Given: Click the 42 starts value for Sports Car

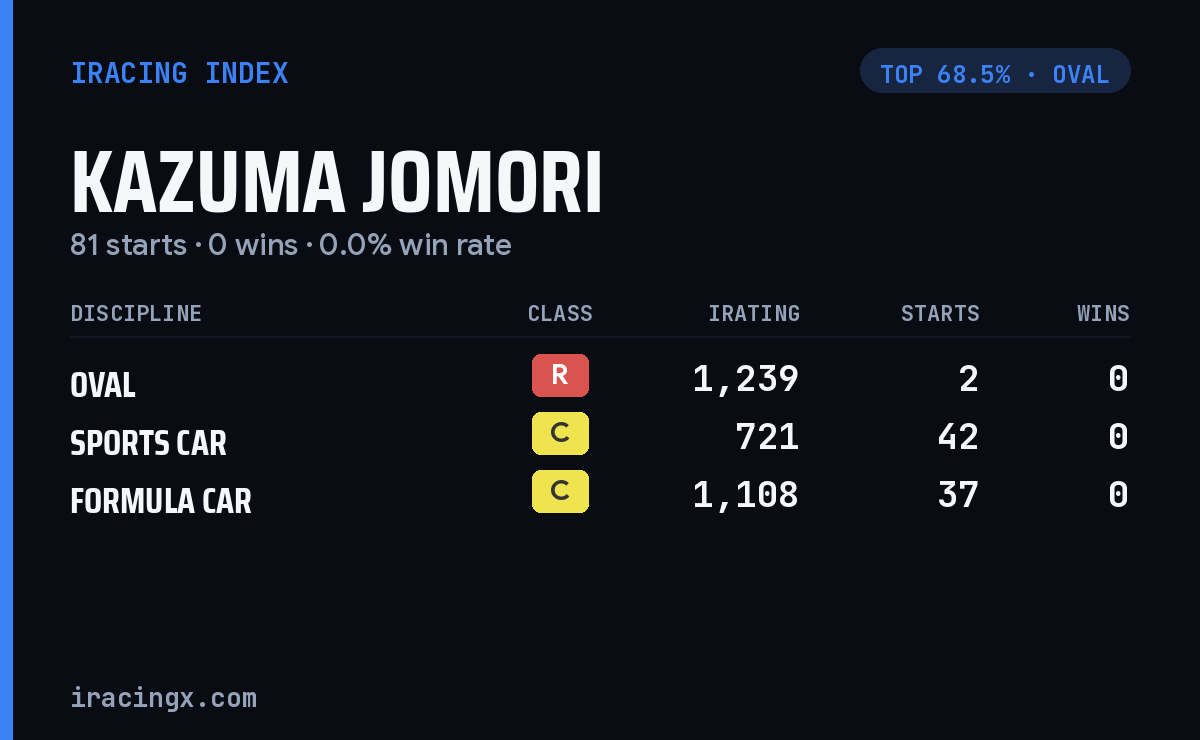Looking at the screenshot, I should click(x=958, y=438).
